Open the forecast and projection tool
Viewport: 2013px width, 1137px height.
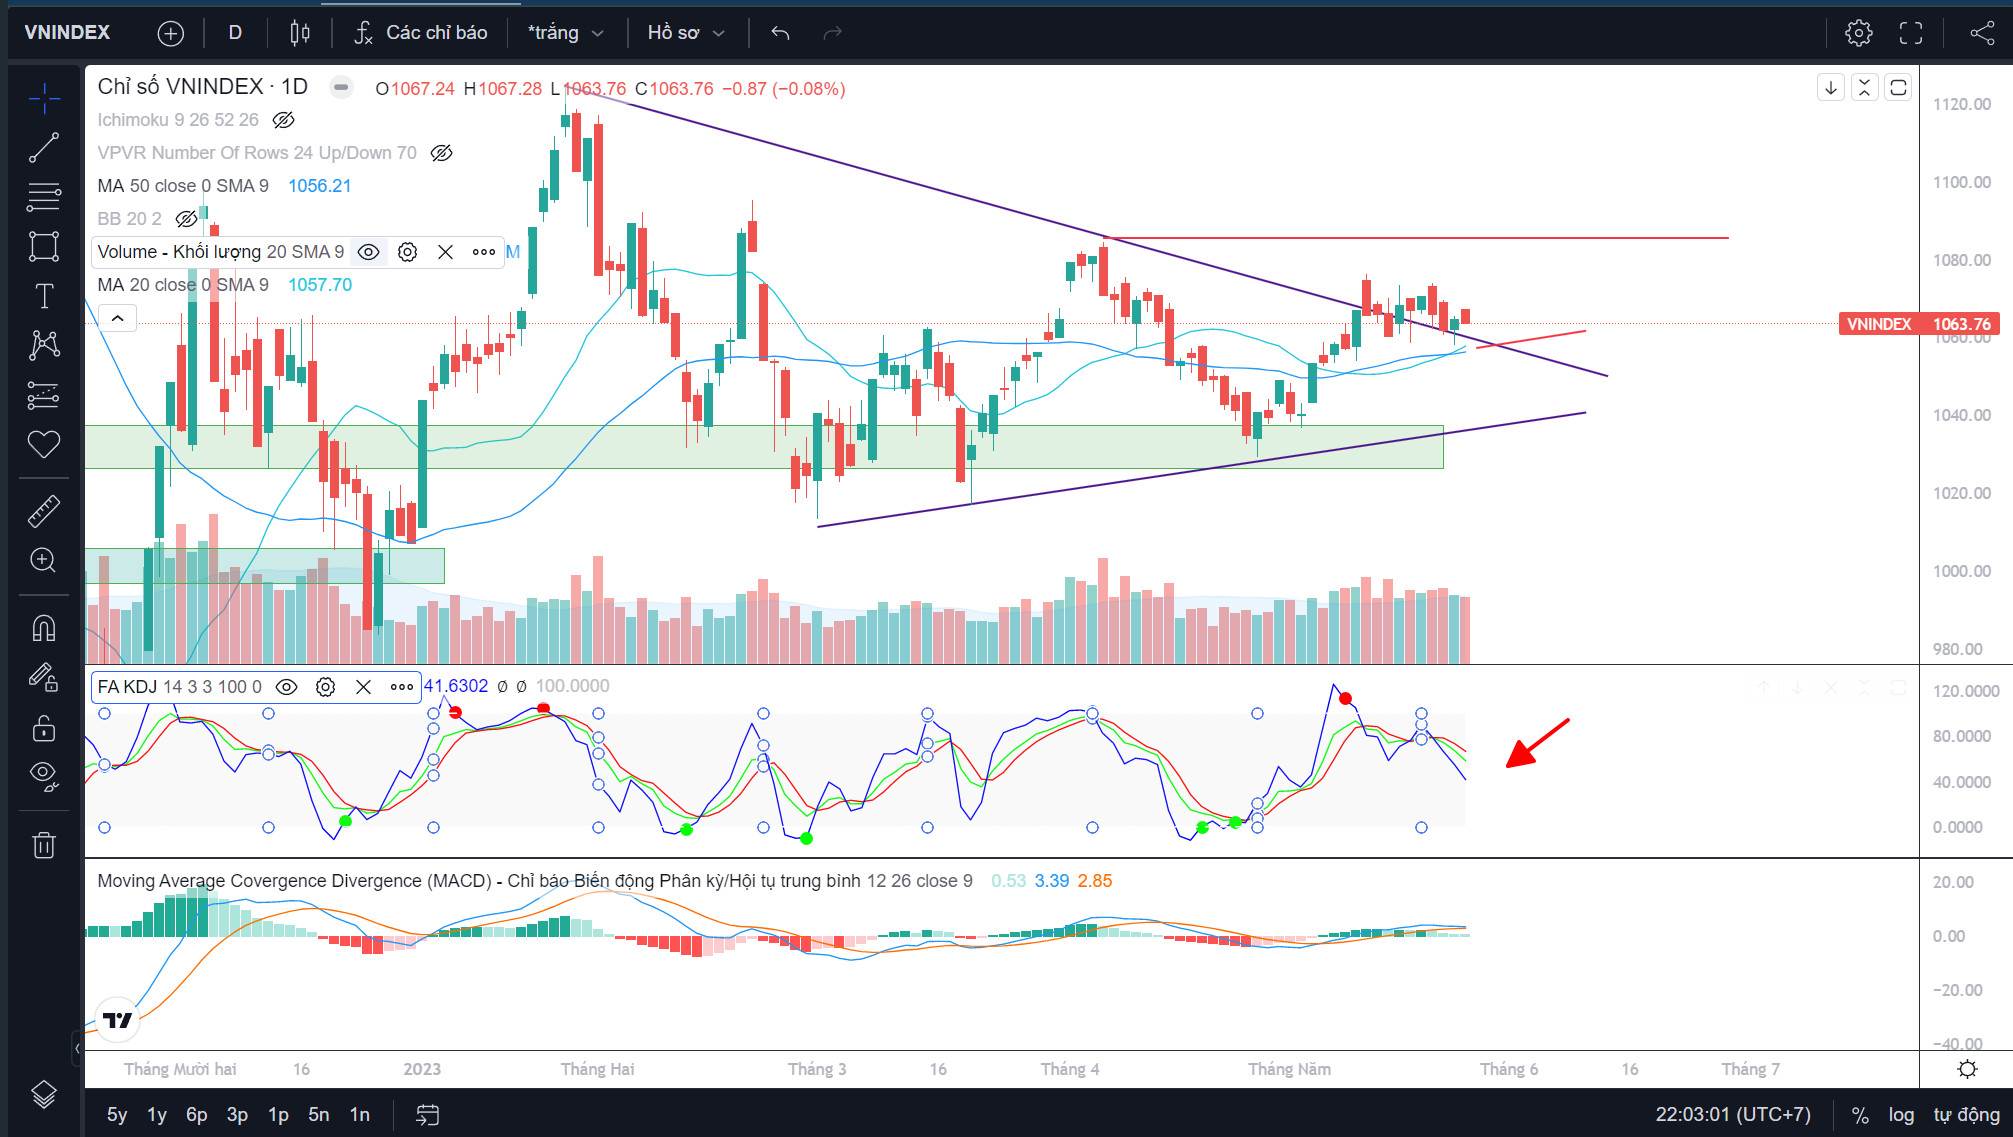click(44, 395)
